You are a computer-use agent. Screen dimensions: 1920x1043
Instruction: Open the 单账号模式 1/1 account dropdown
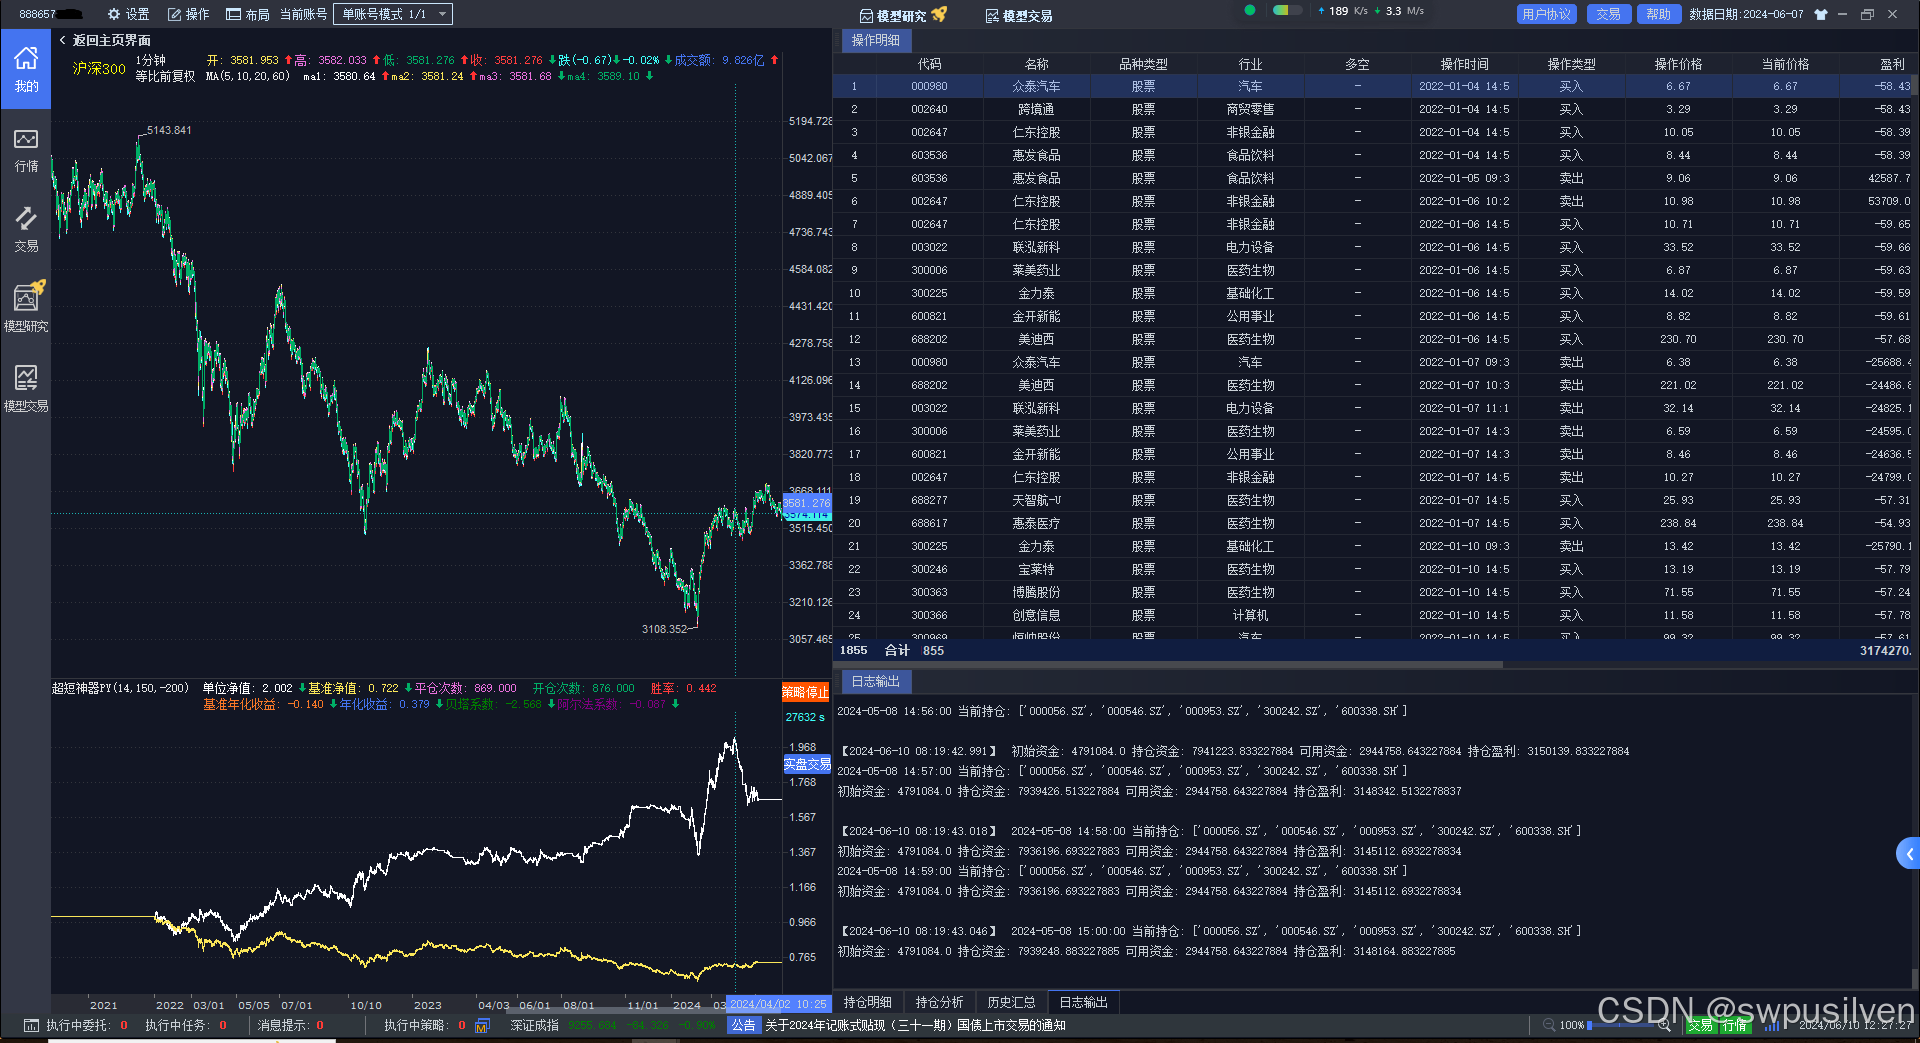click(x=393, y=14)
